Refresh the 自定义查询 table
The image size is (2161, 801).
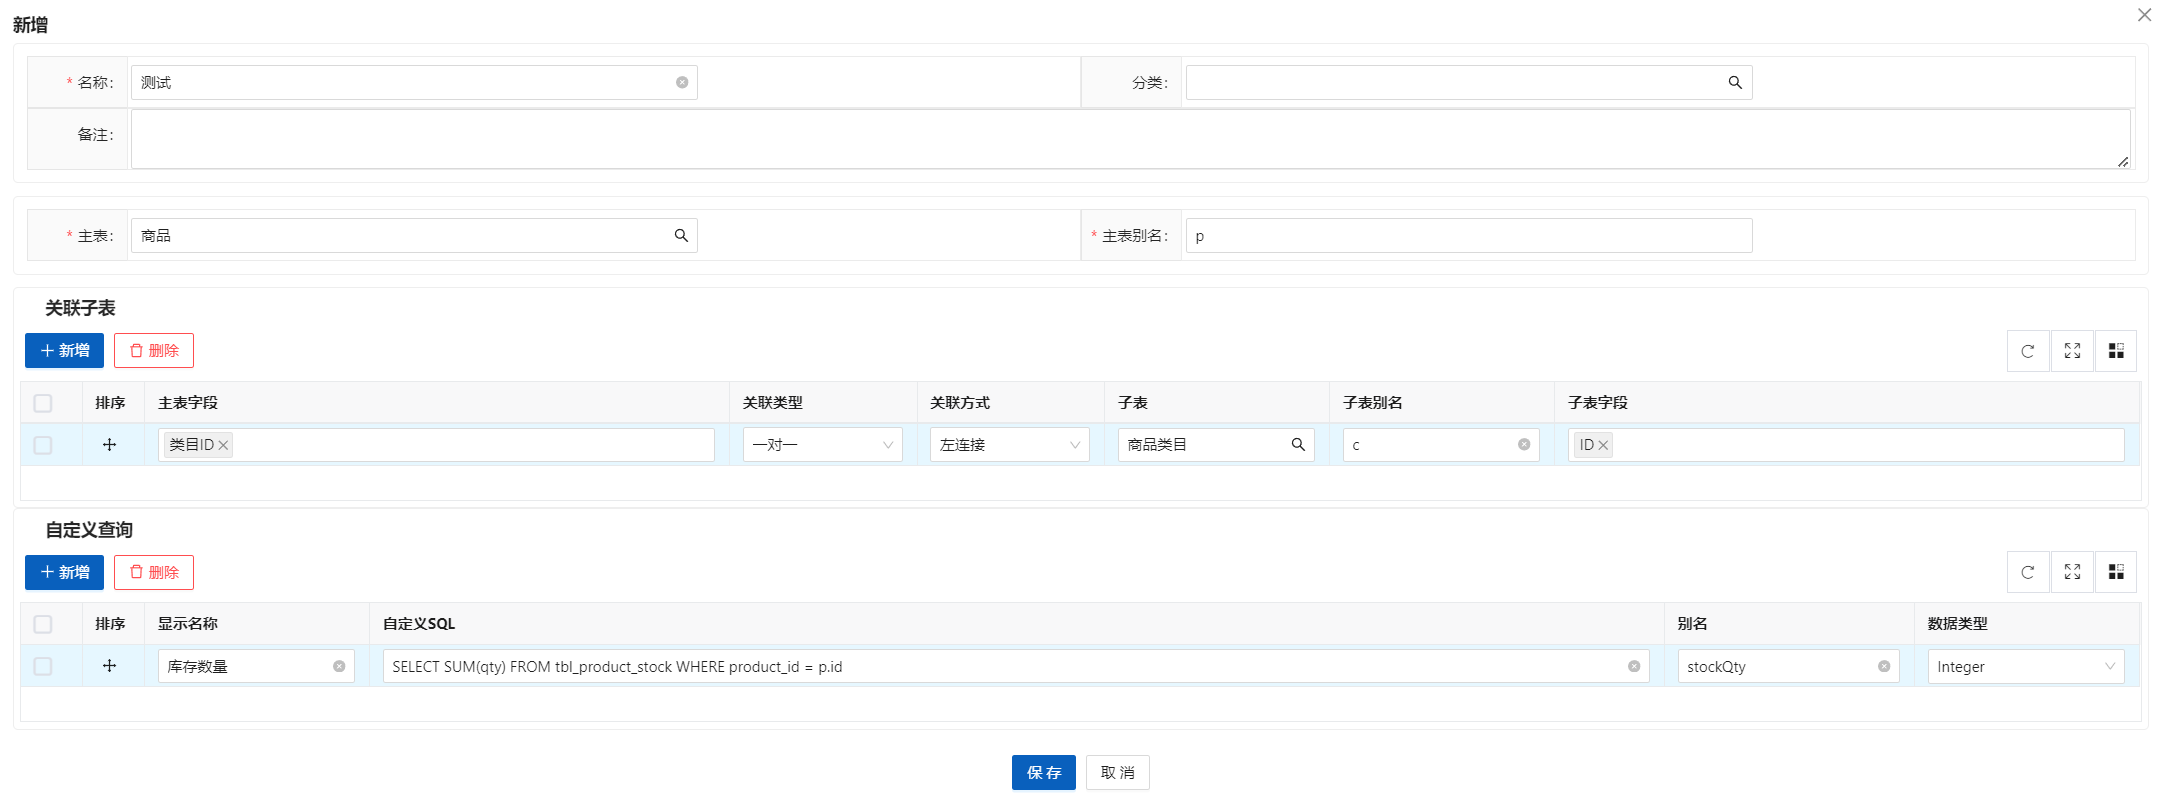pyautogui.click(x=2028, y=572)
